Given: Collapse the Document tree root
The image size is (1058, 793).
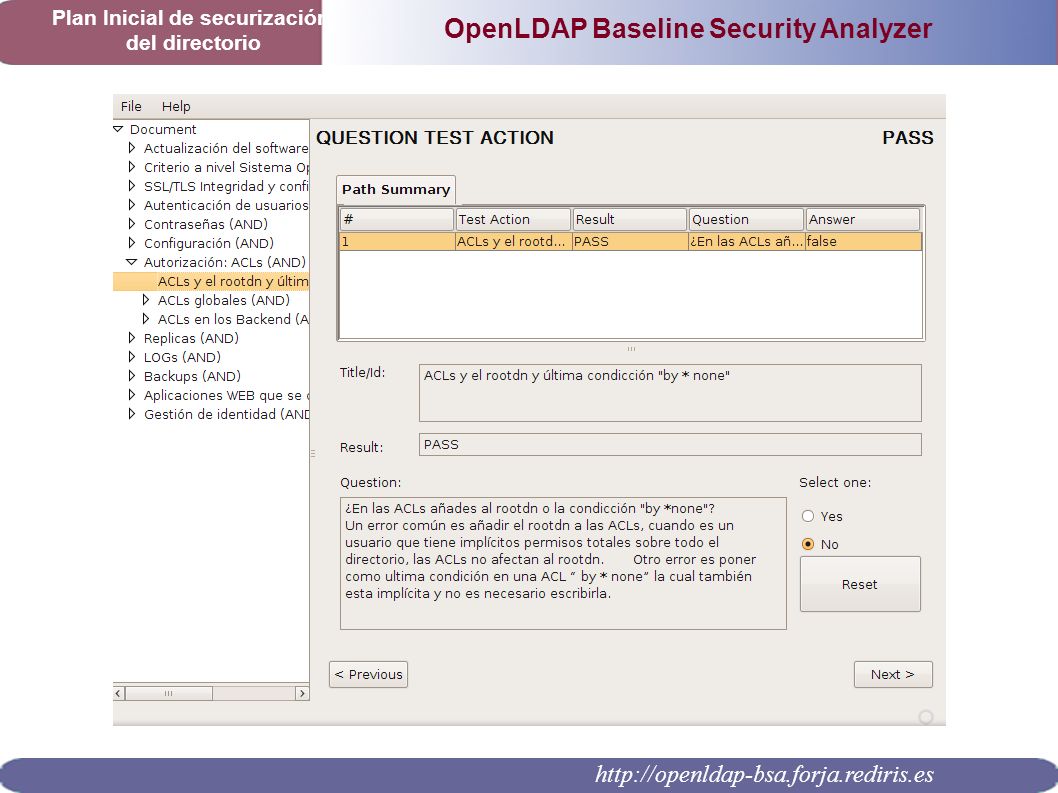Looking at the screenshot, I should pos(118,129).
